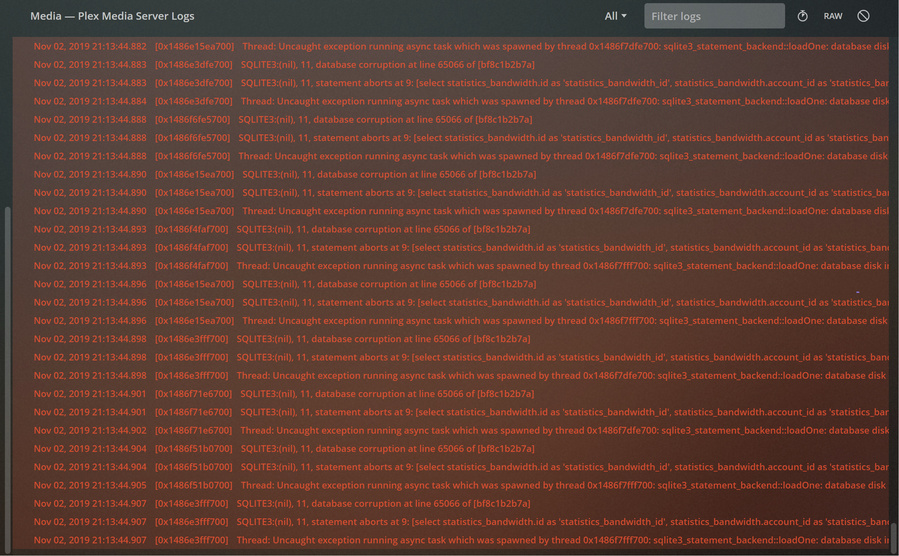Screen dimensions: 899x556
Task: Select the 21:13:44.907 database corruption log row
Action: click(451, 504)
